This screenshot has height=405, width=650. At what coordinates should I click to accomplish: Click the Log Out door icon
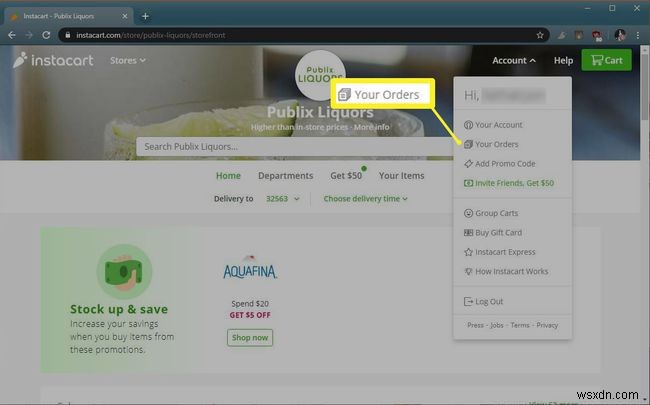tap(468, 301)
